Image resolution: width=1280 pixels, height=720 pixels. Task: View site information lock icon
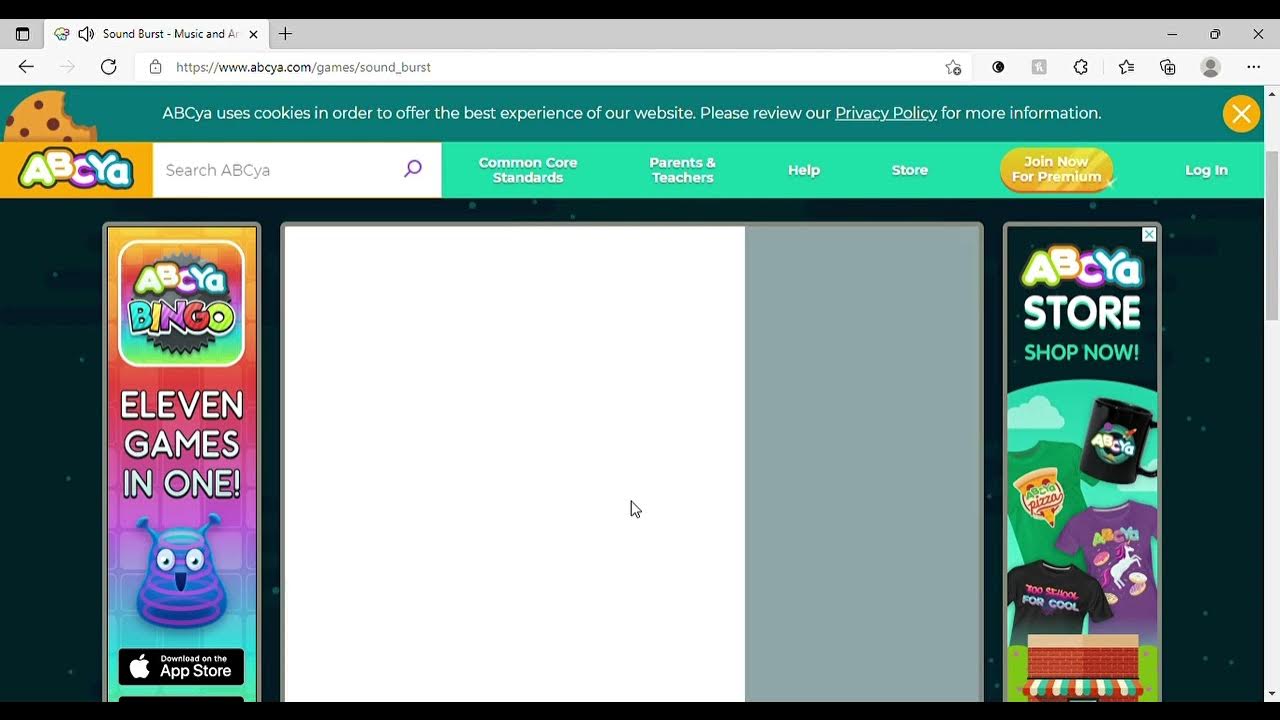point(155,67)
